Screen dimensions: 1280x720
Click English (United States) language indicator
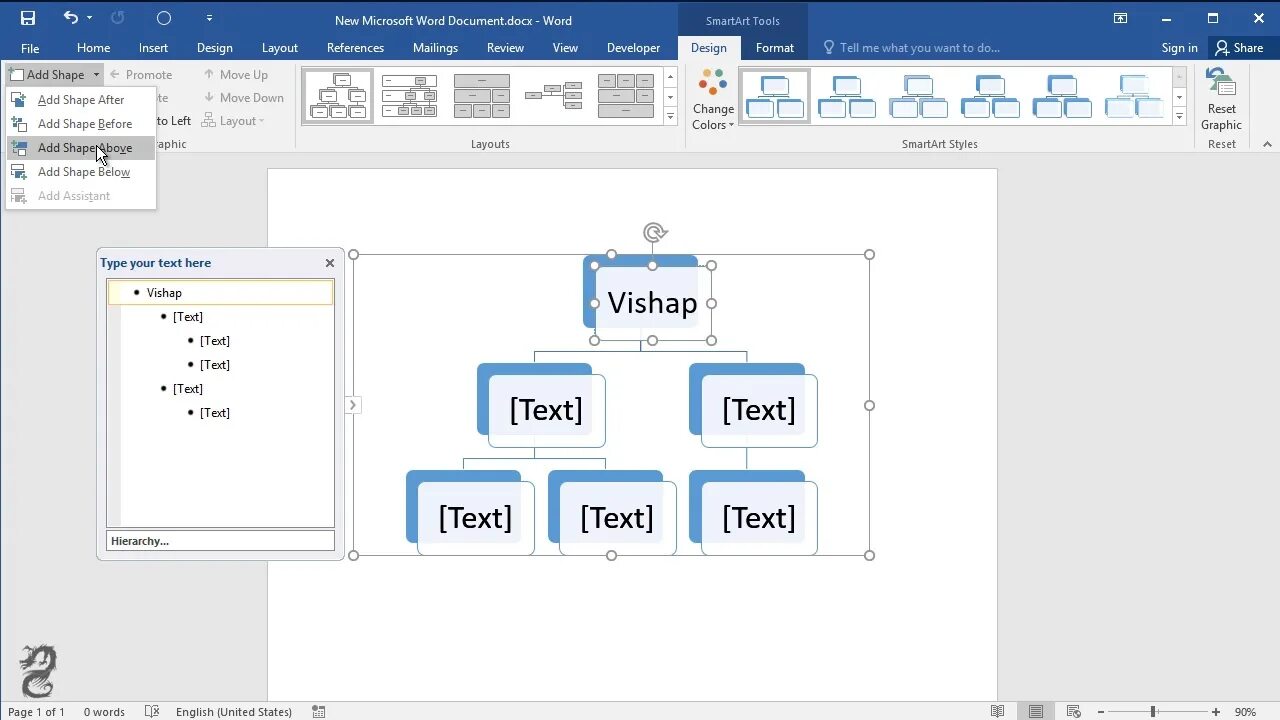(x=234, y=712)
